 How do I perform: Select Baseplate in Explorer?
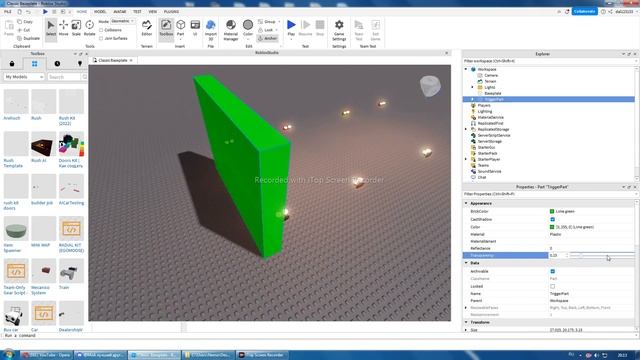pyautogui.click(x=492, y=93)
